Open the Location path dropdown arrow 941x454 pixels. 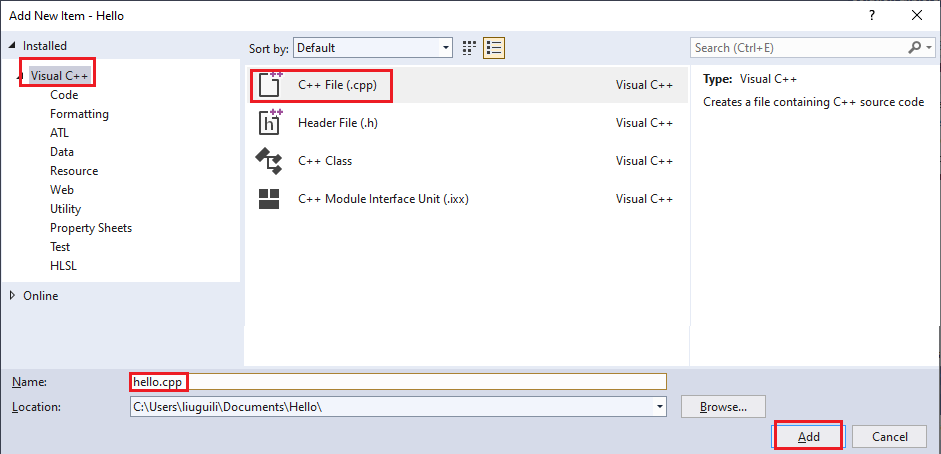coord(660,407)
